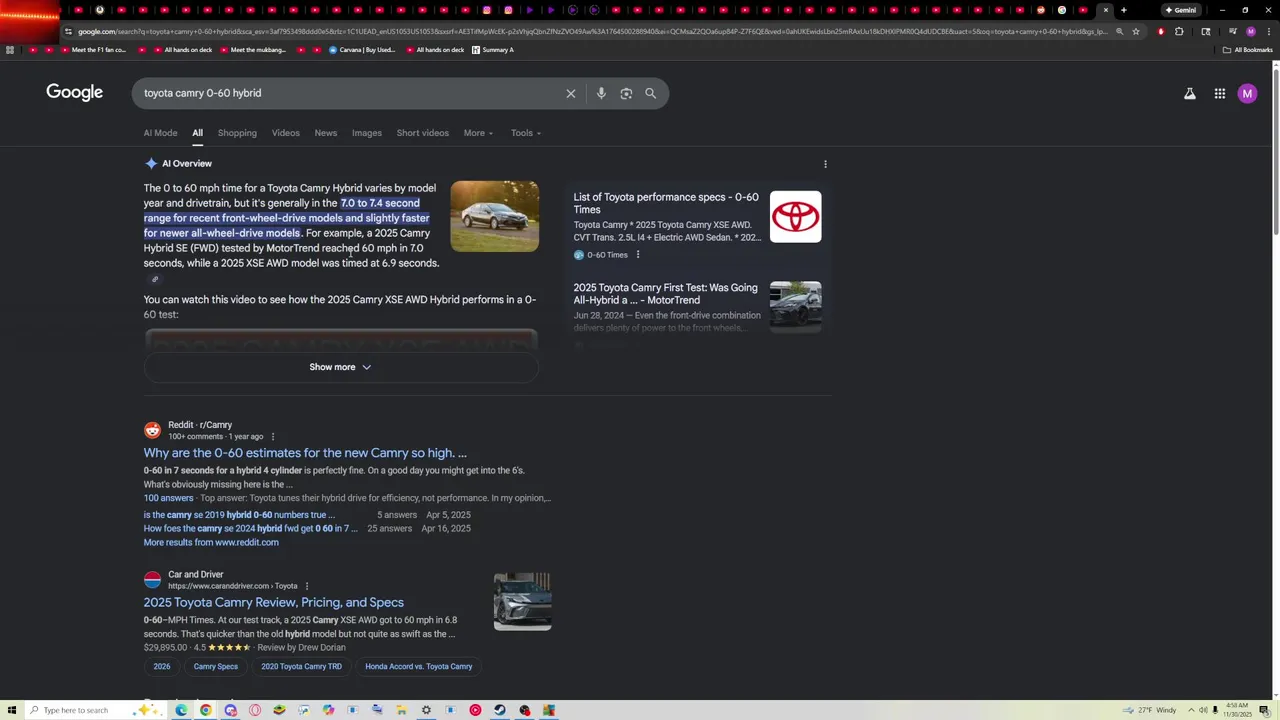
Task: Open the Google account avatar M
Action: pos(1247,93)
